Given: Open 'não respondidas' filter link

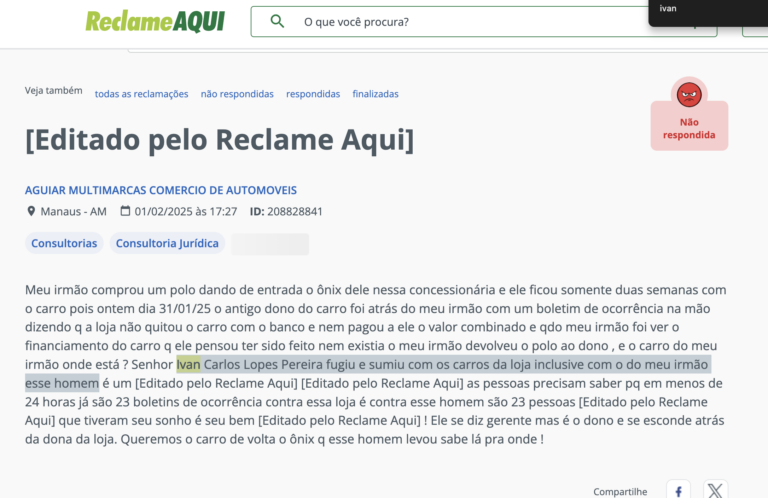Looking at the screenshot, I should coord(237,94).
